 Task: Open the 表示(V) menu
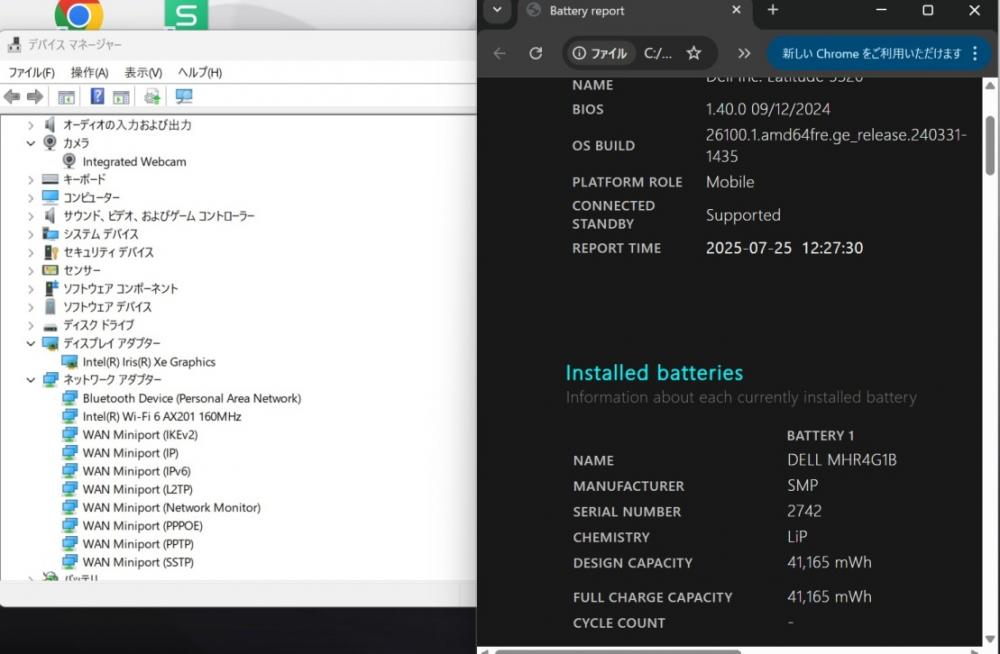[143, 72]
